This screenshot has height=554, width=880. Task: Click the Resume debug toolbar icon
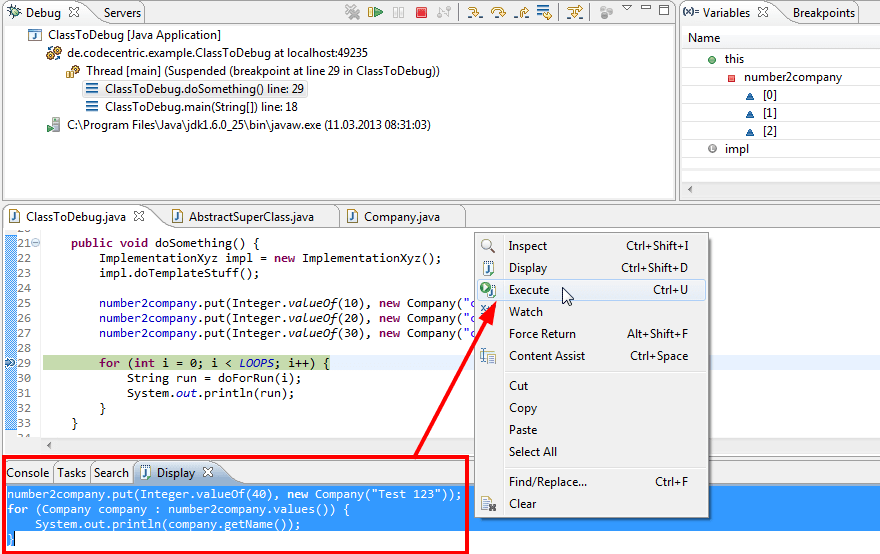[x=376, y=12]
